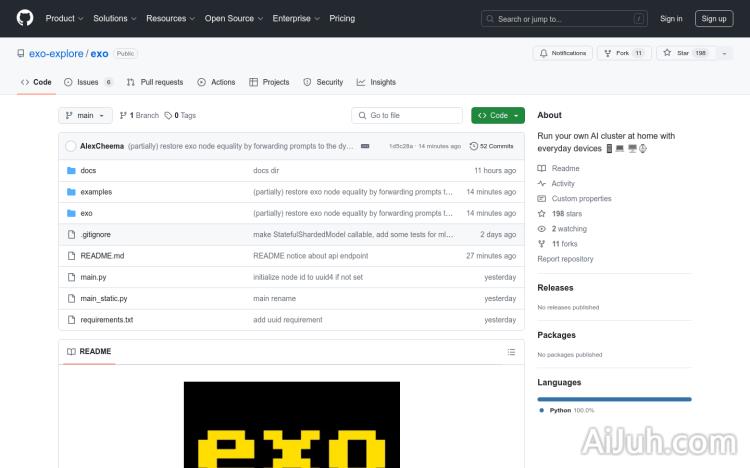750x468 pixels.
Task: Click the Sign up button
Action: coord(714,18)
